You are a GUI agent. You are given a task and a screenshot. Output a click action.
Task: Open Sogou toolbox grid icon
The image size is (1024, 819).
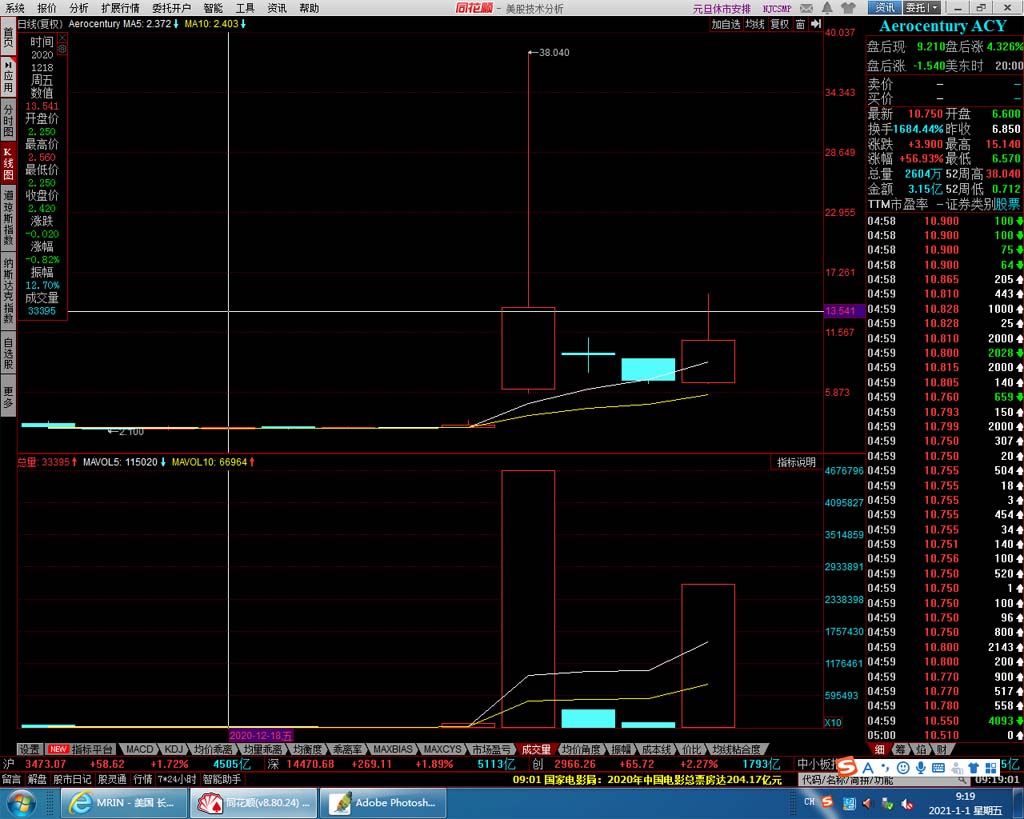coord(991,768)
